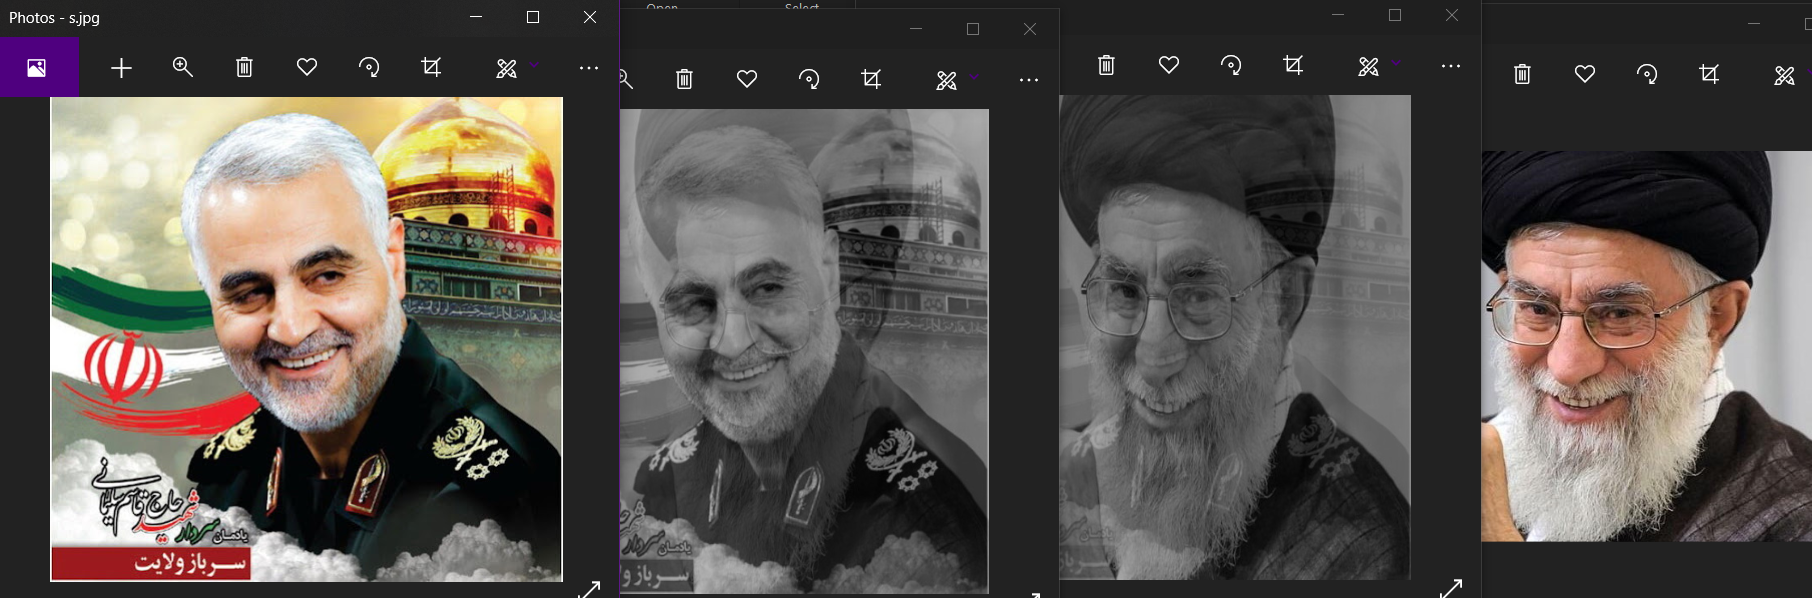Image resolution: width=1812 pixels, height=598 pixels.
Task: Click the heart icon in fourth window
Action: point(1585,74)
